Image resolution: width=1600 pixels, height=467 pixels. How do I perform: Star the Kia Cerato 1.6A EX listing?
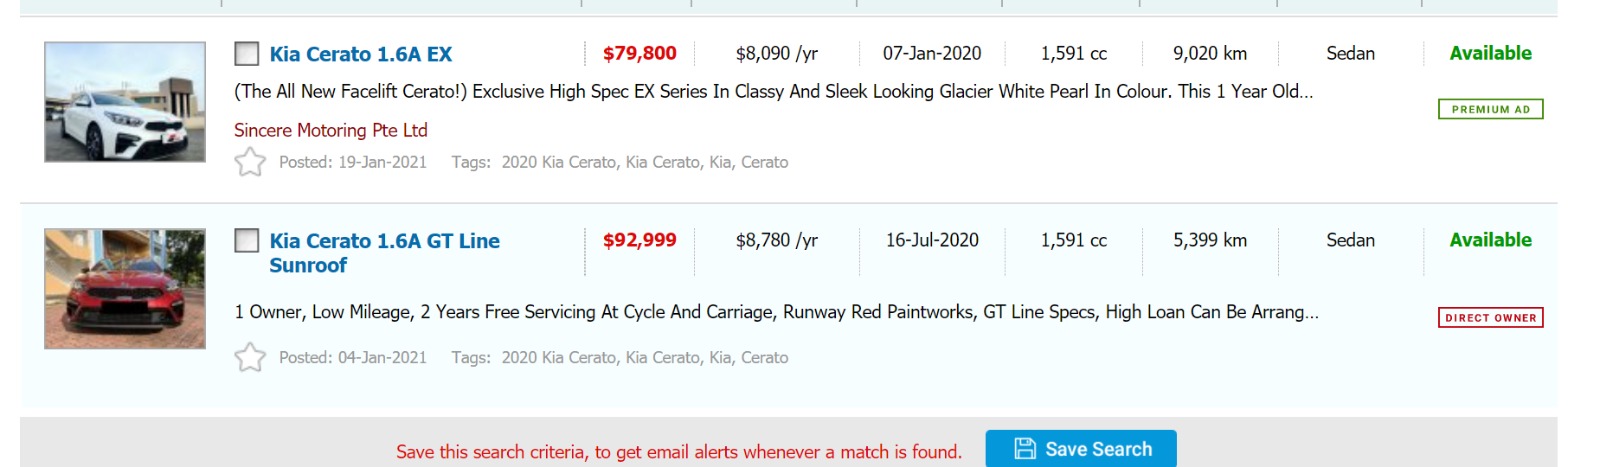[250, 162]
